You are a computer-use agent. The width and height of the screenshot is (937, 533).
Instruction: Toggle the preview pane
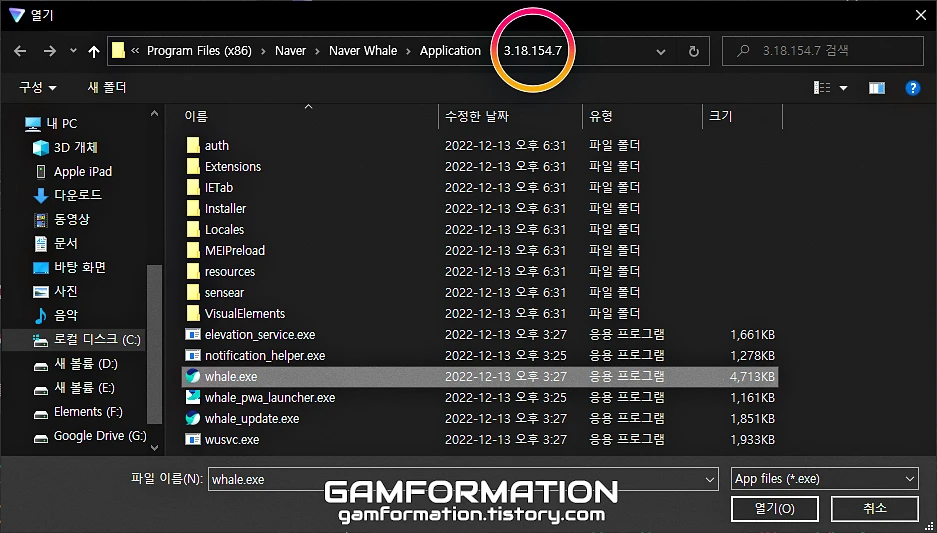pyautogui.click(x=877, y=88)
